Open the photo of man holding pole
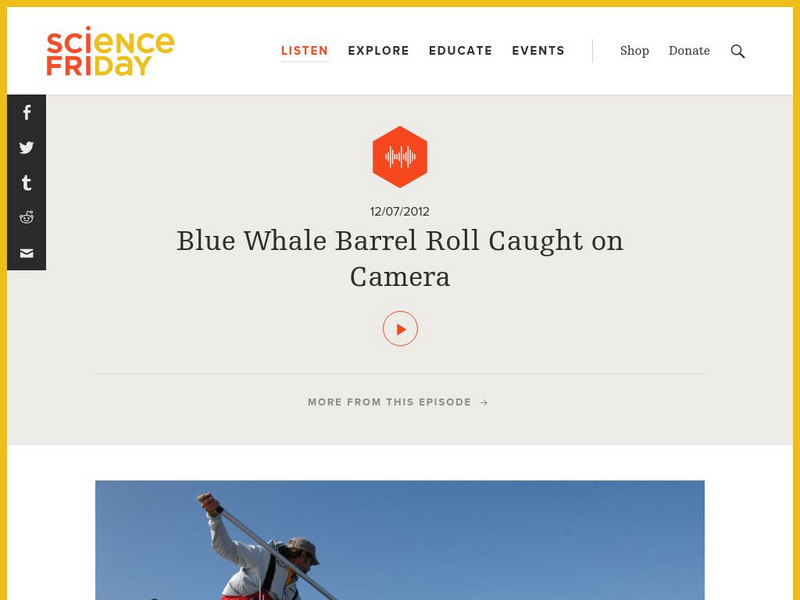This screenshot has width=800, height=600. click(400, 540)
